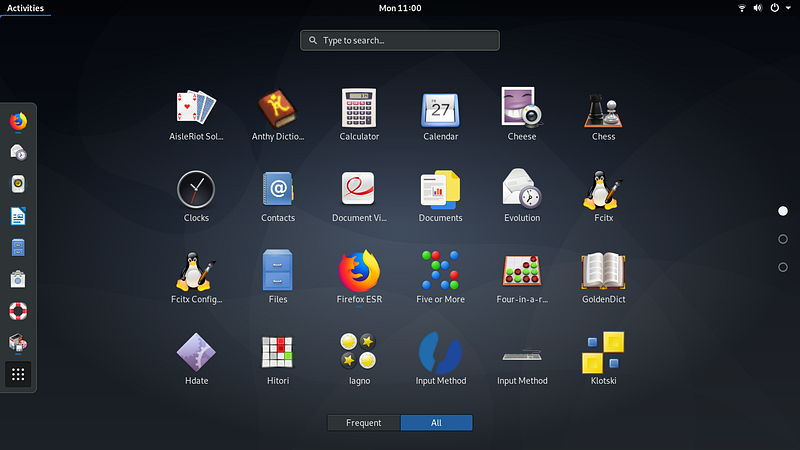Open the file cabinet Files icon in dock
Screen dimensions: 800x450
pyautogui.click(x=18, y=248)
